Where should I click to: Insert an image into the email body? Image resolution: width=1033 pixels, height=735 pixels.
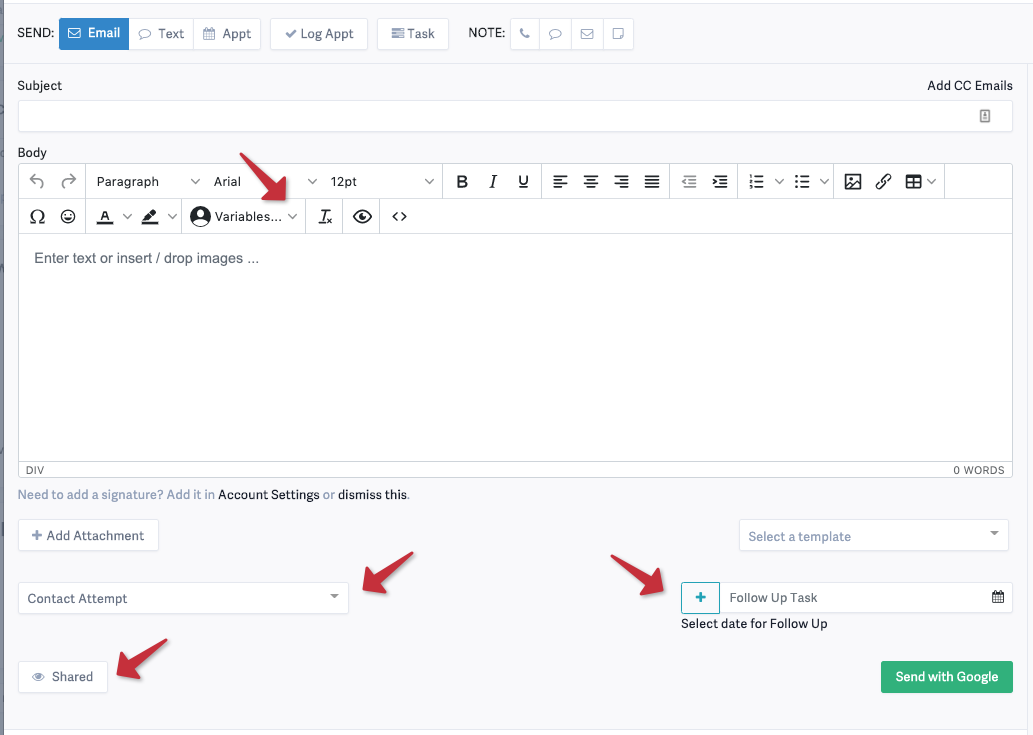852,181
